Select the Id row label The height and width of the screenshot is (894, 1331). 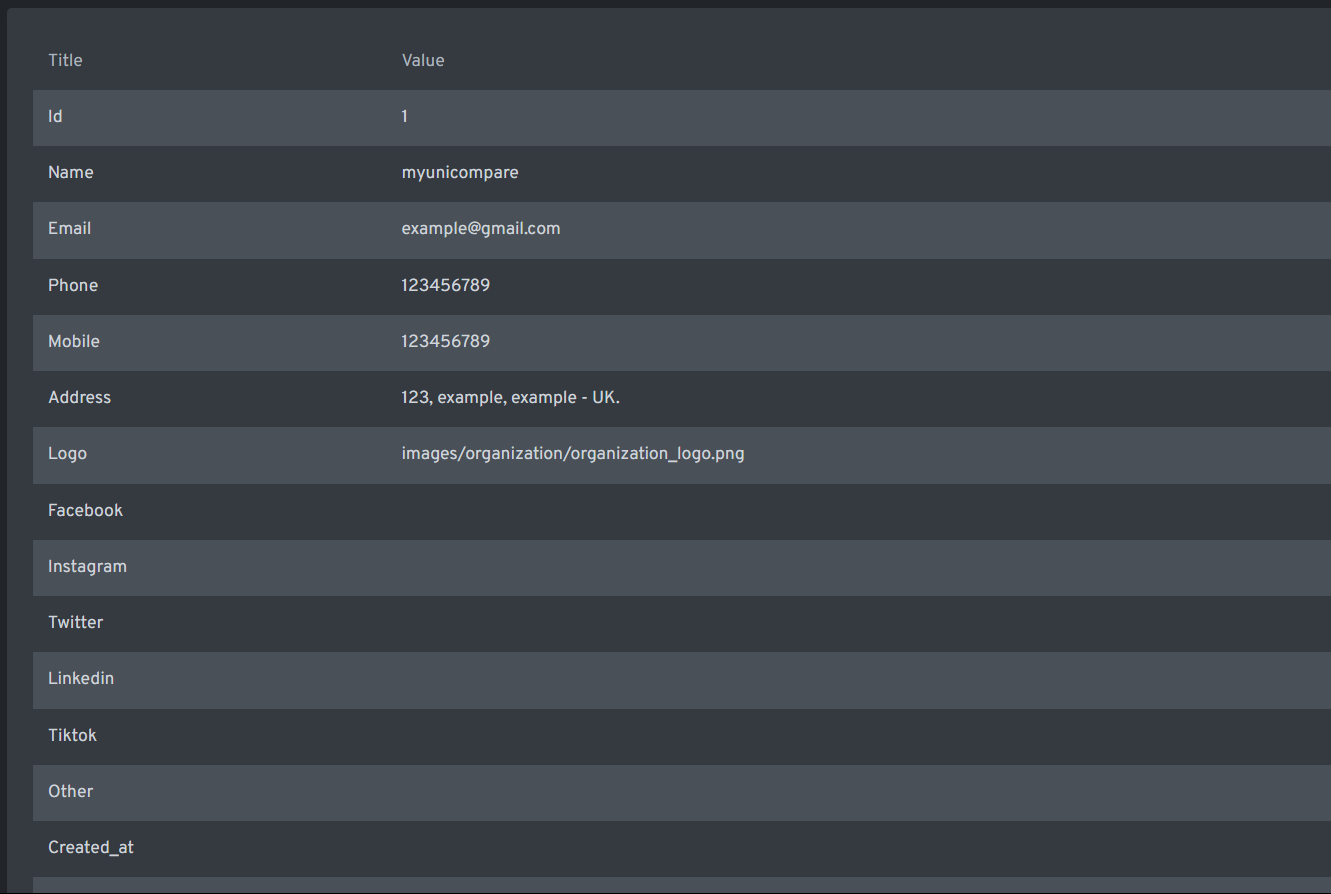pyautogui.click(x=55, y=117)
